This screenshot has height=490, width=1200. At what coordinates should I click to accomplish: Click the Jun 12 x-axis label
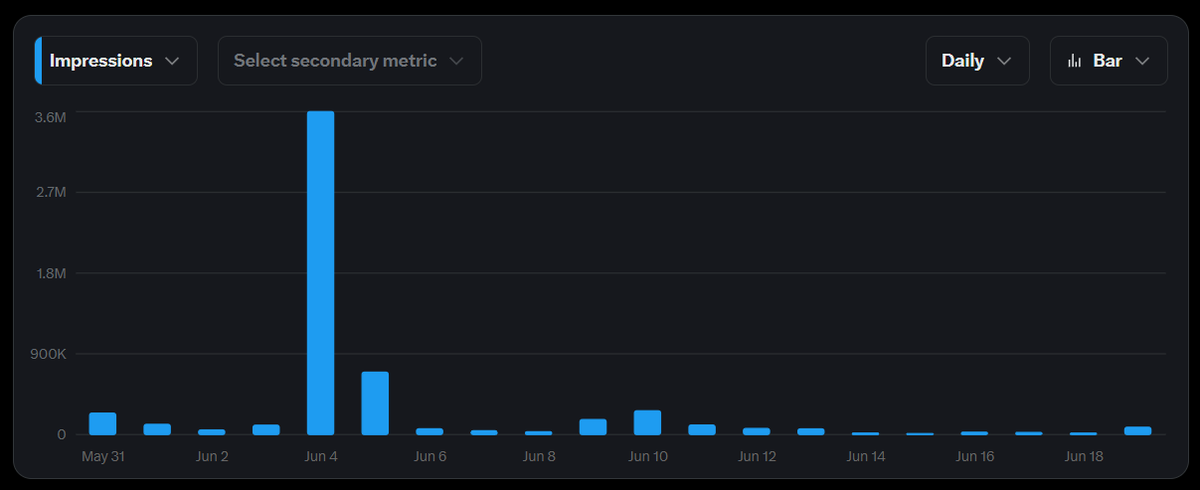pyautogui.click(x=757, y=457)
